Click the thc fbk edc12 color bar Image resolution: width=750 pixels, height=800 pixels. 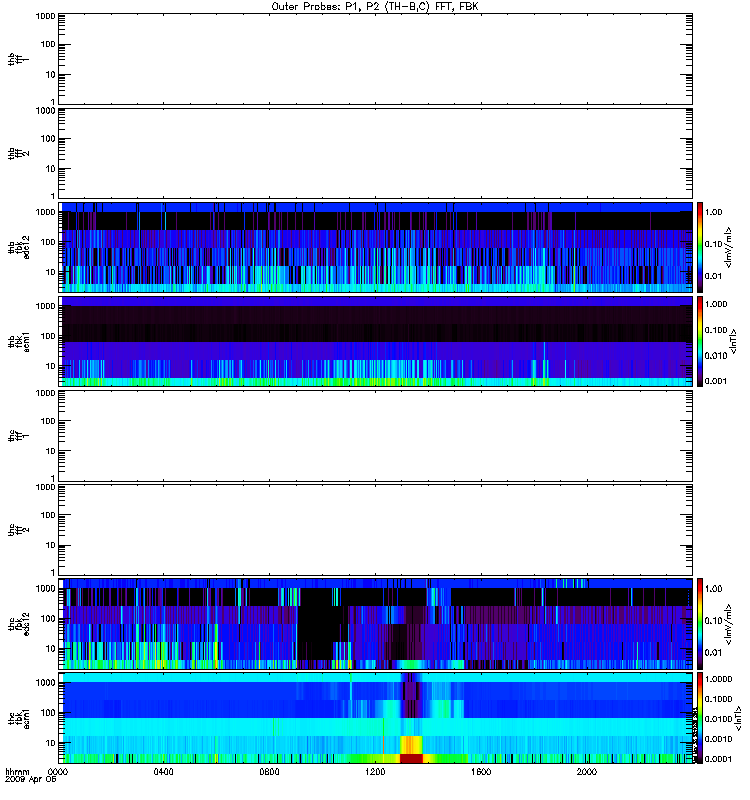click(x=700, y=624)
